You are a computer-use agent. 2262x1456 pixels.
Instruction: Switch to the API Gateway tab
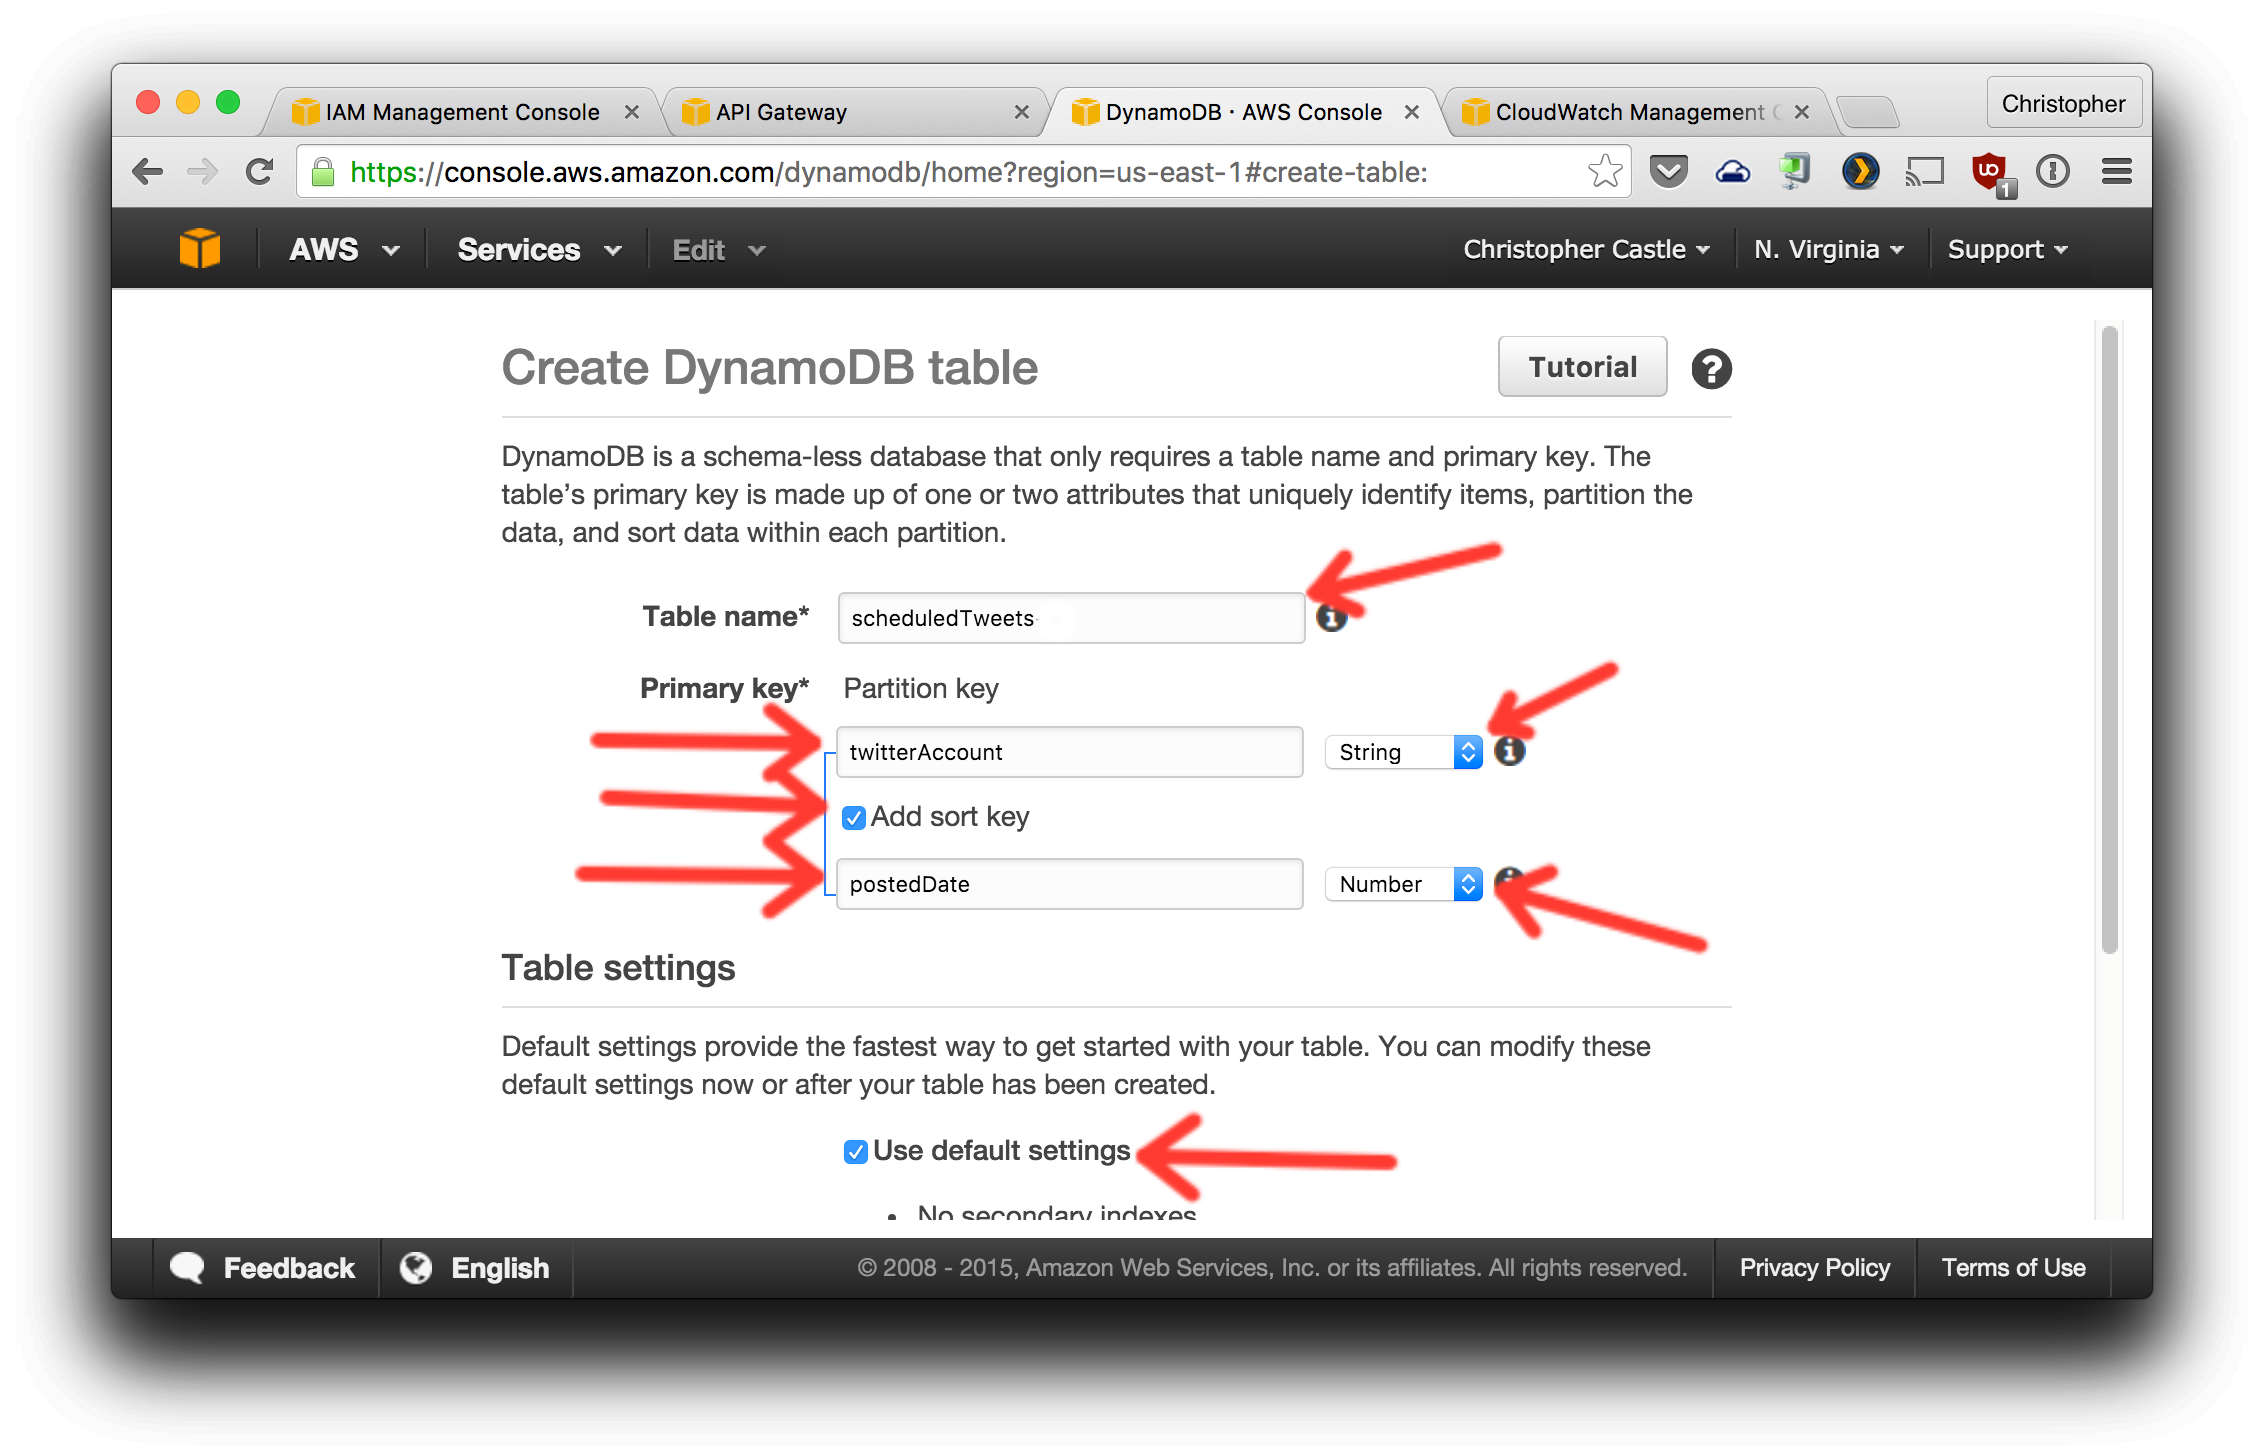[850, 112]
